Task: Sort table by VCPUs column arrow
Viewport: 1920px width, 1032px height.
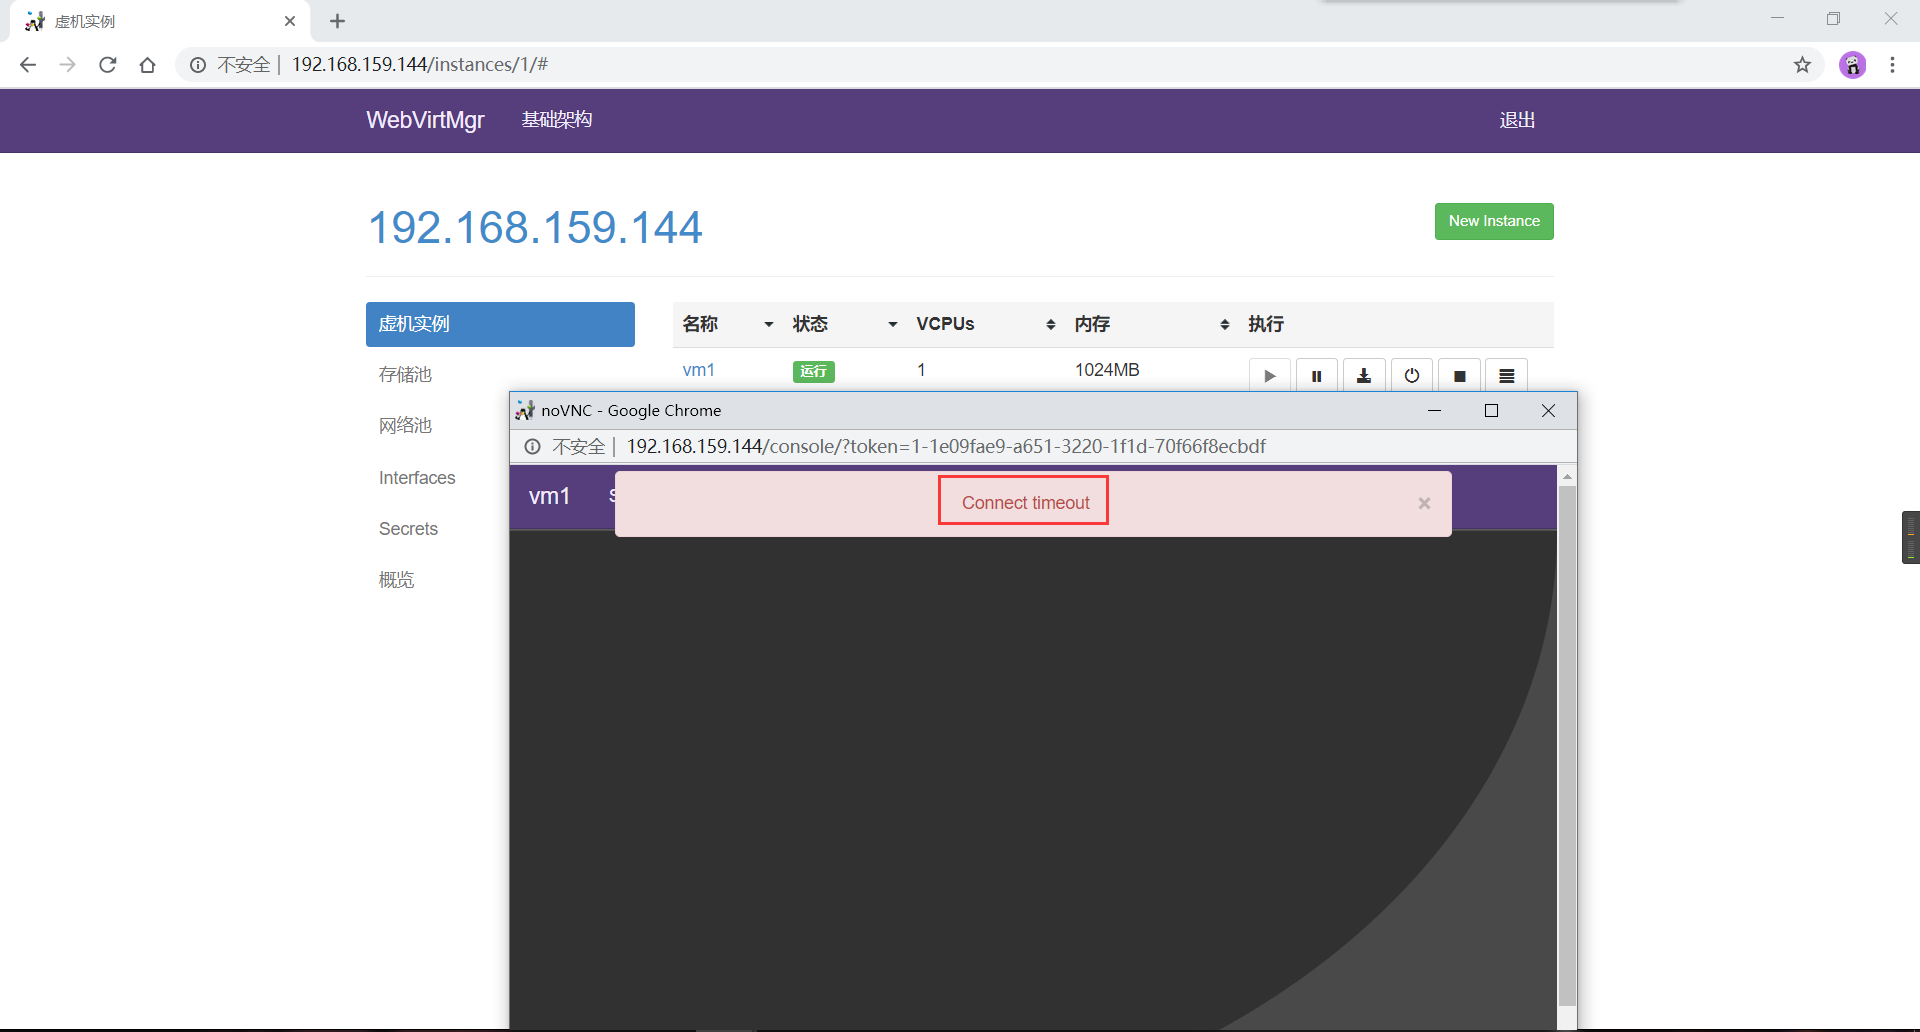Action: coord(1050,324)
